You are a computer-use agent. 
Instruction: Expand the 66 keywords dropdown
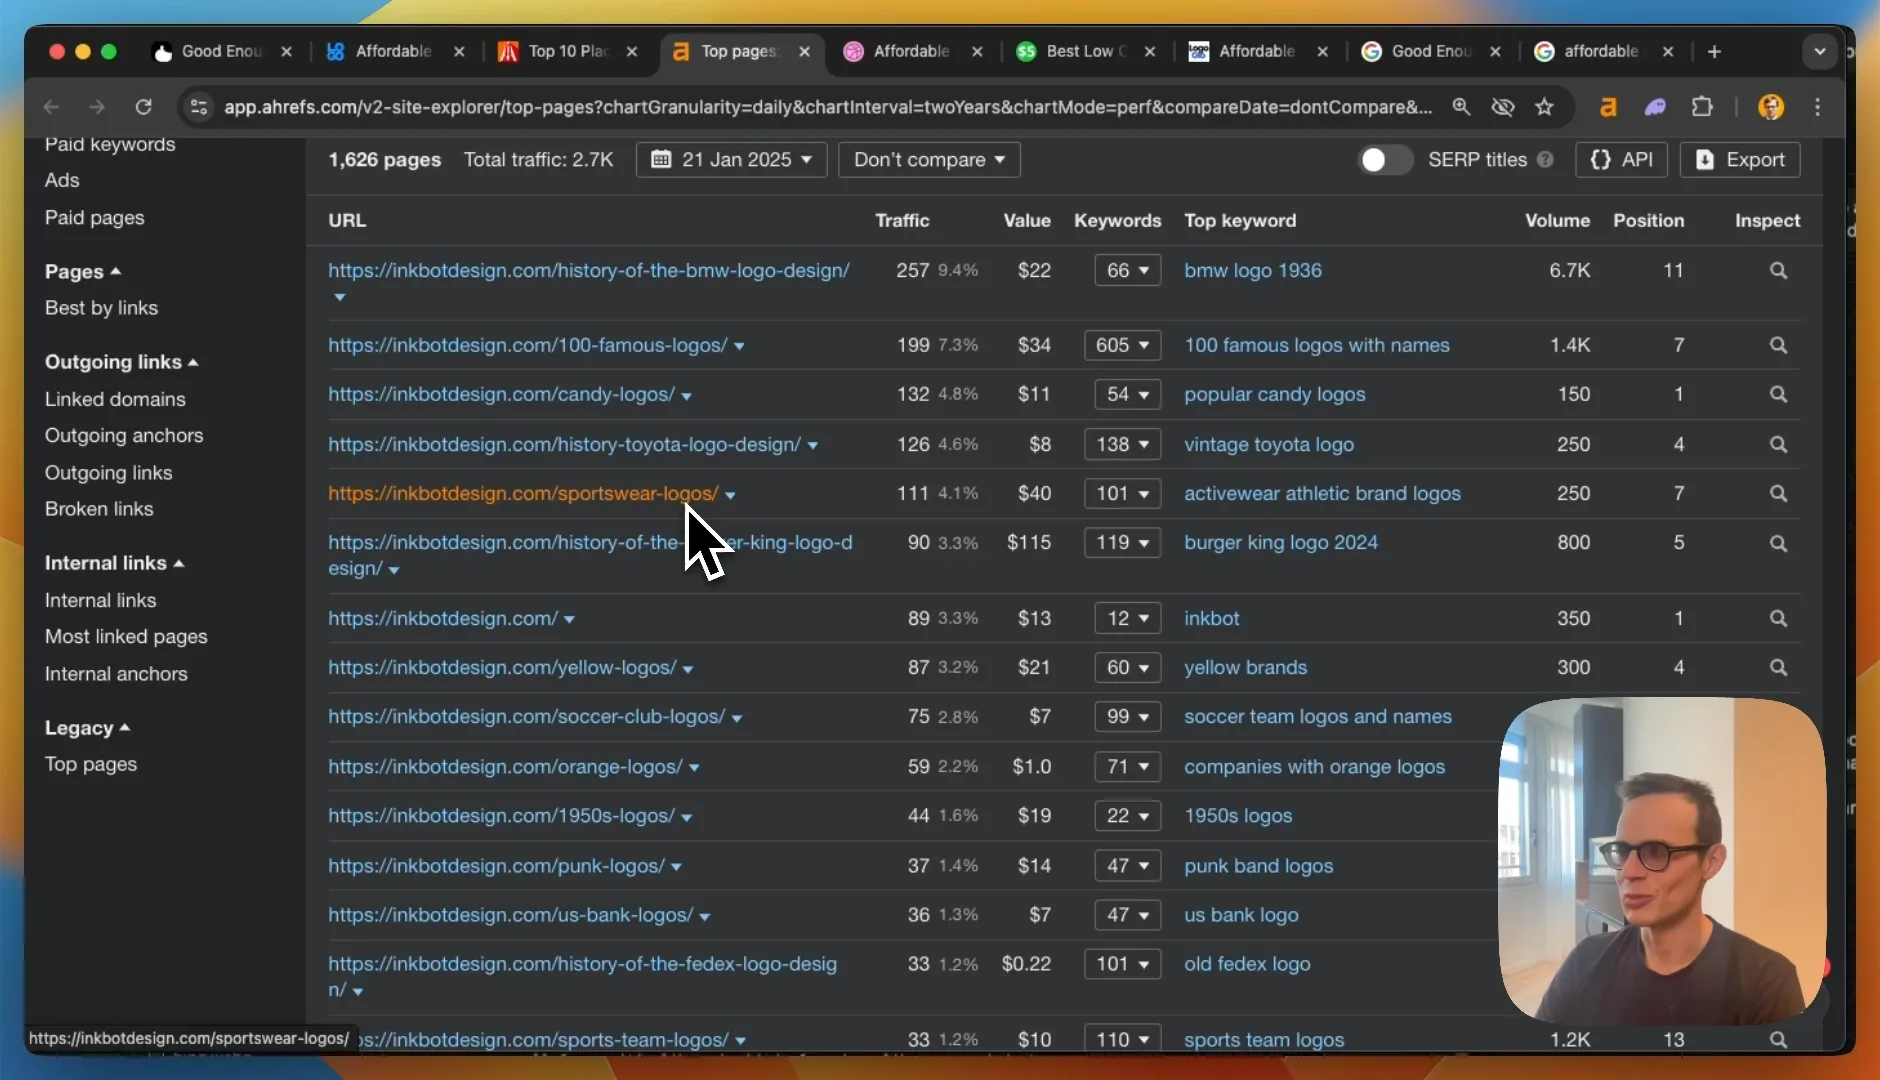point(1127,271)
